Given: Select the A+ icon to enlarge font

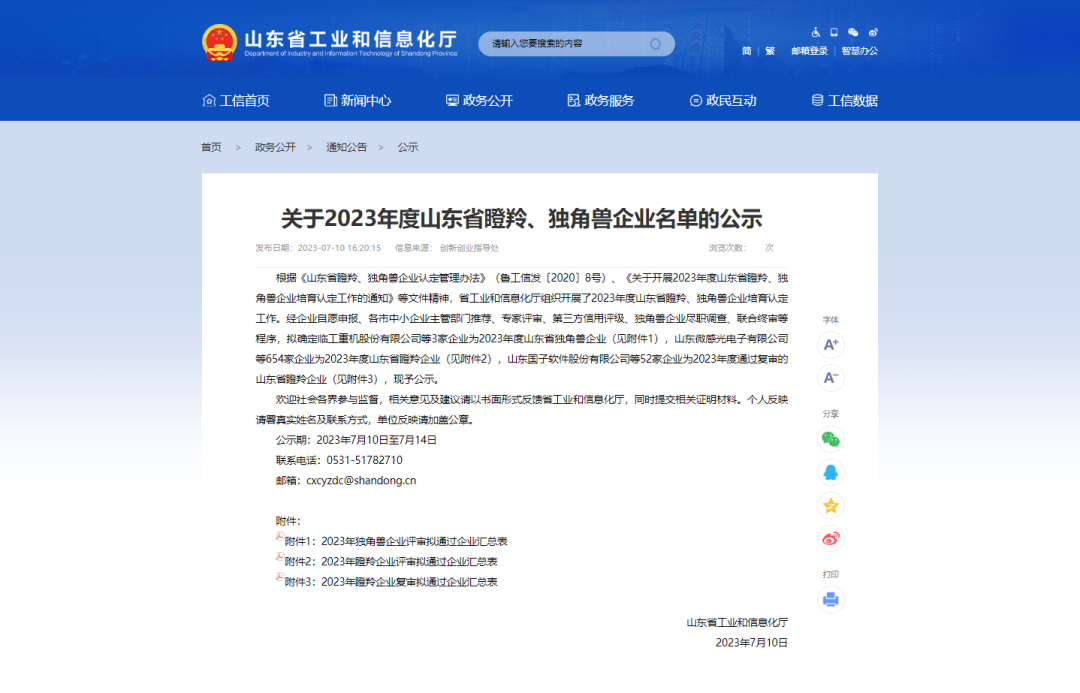Looking at the screenshot, I should click(x=830, y=344).
